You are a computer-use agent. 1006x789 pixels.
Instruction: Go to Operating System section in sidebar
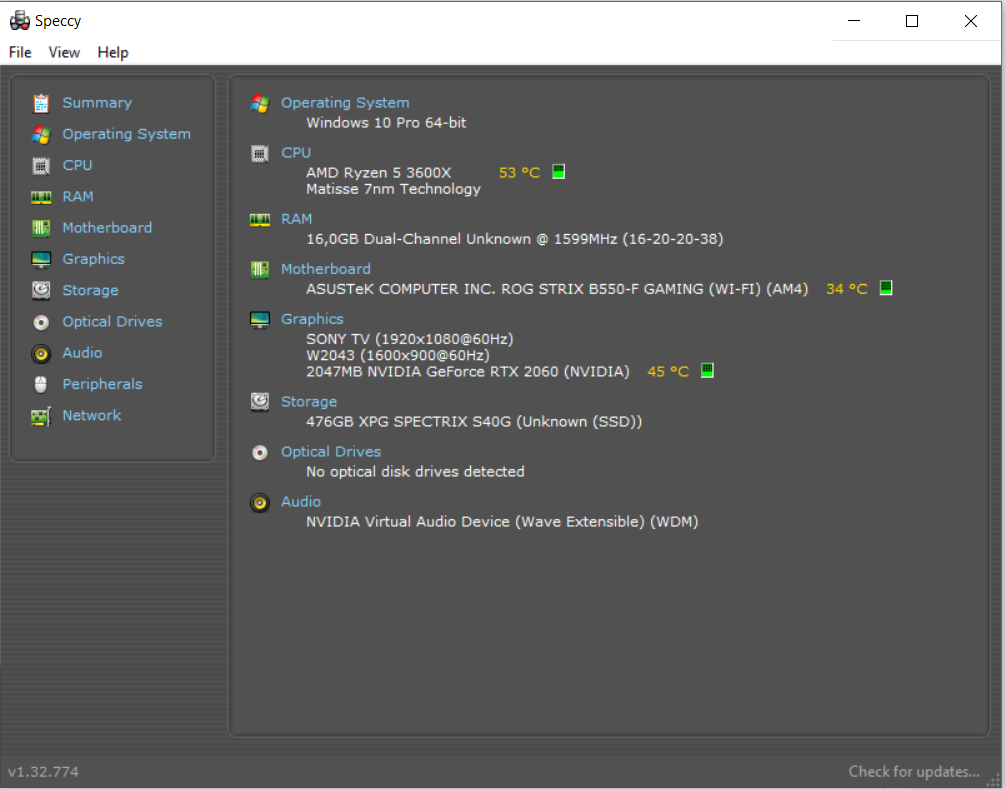pyautogui.click(x=126, y=135)
